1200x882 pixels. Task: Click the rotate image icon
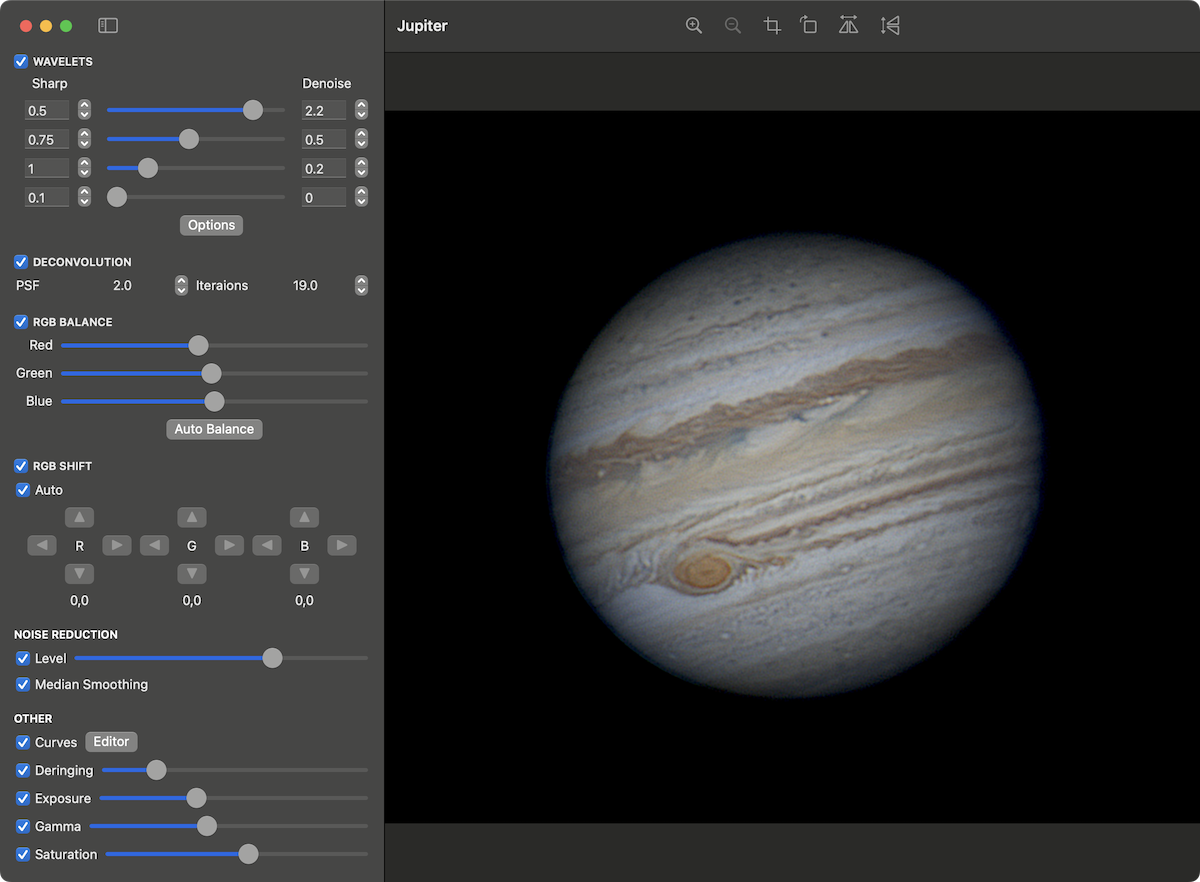pyautogui.click(x=809, y=25)
